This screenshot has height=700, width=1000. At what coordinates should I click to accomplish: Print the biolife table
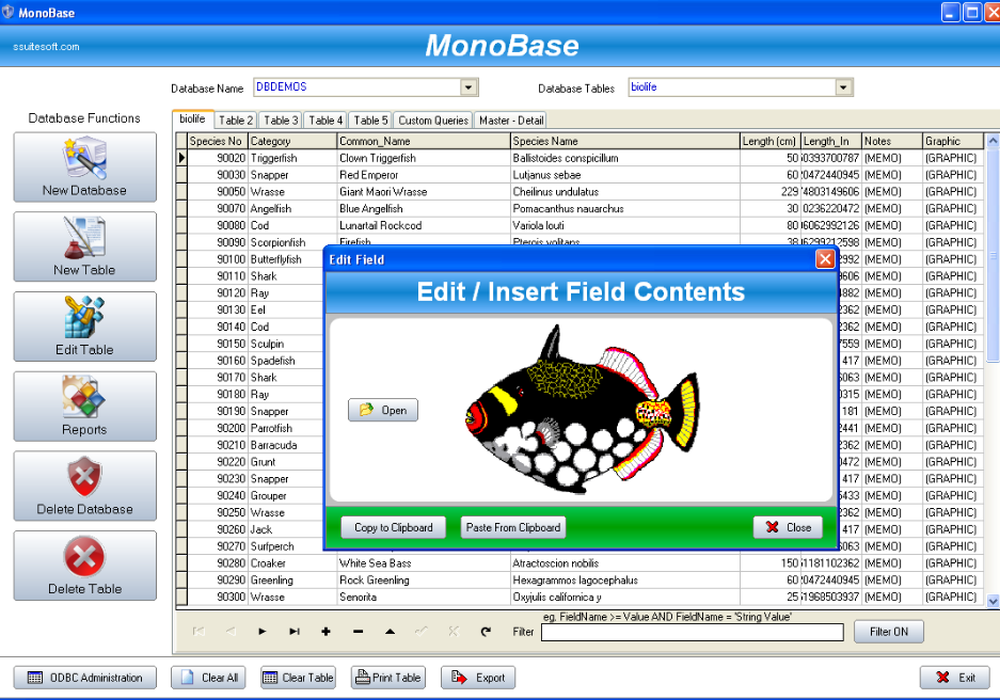pos(388,677)
